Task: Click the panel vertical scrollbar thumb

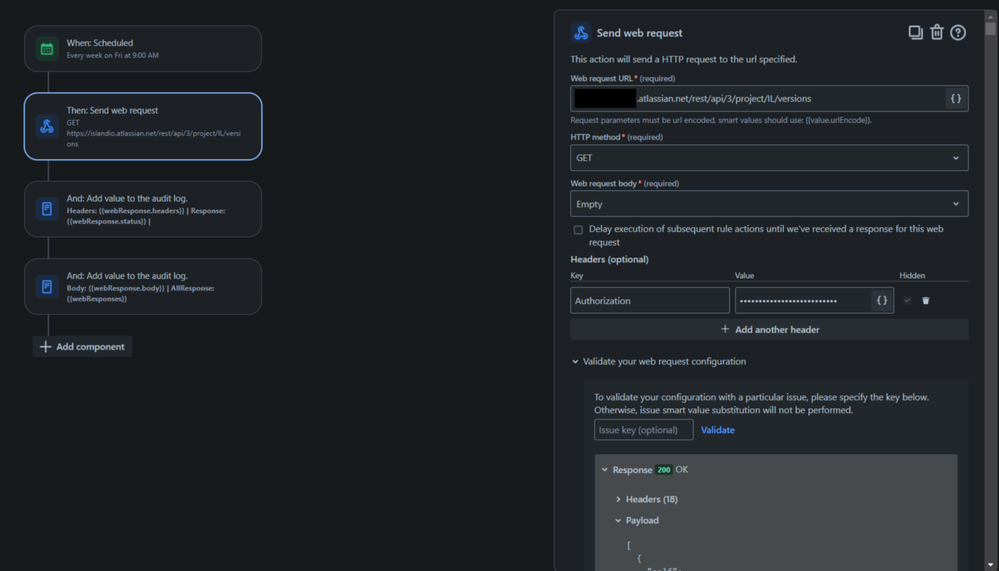Action: 989,29
